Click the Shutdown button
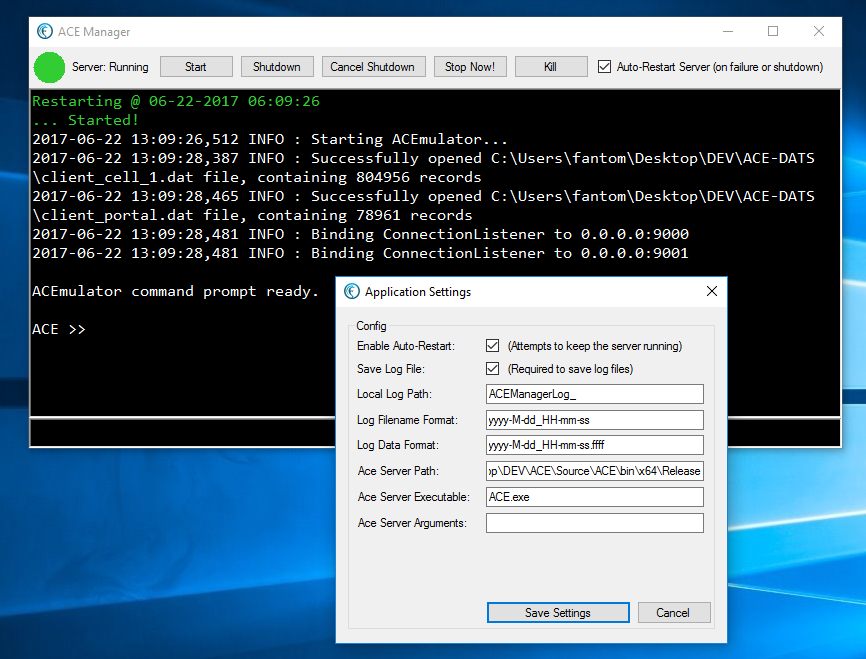Image resolution: width=866 pixels, height=659 pixels. coord(277,67)
